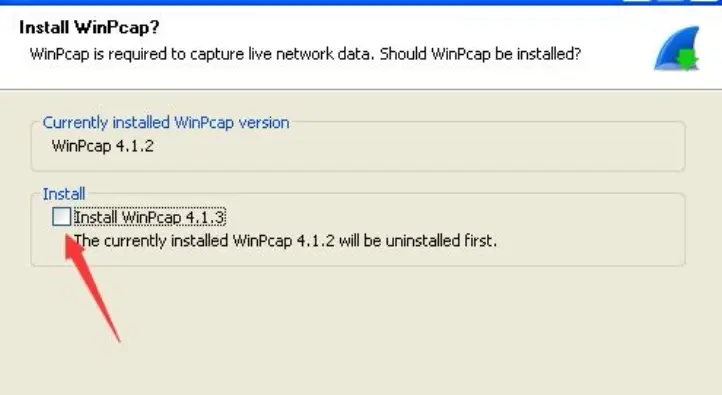Click the "Install" group box label
This screenshot has height=395, width=722.
point(64,194)
